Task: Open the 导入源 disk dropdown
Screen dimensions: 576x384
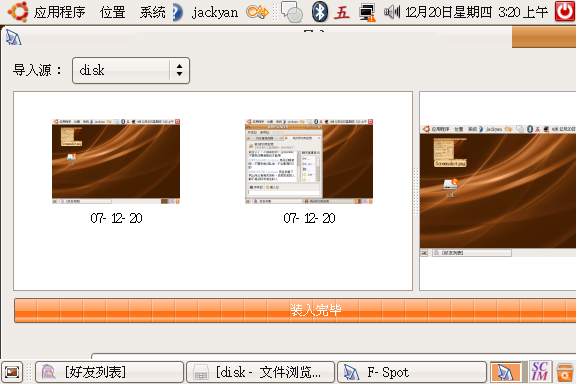Action: [x=131, y=70]
